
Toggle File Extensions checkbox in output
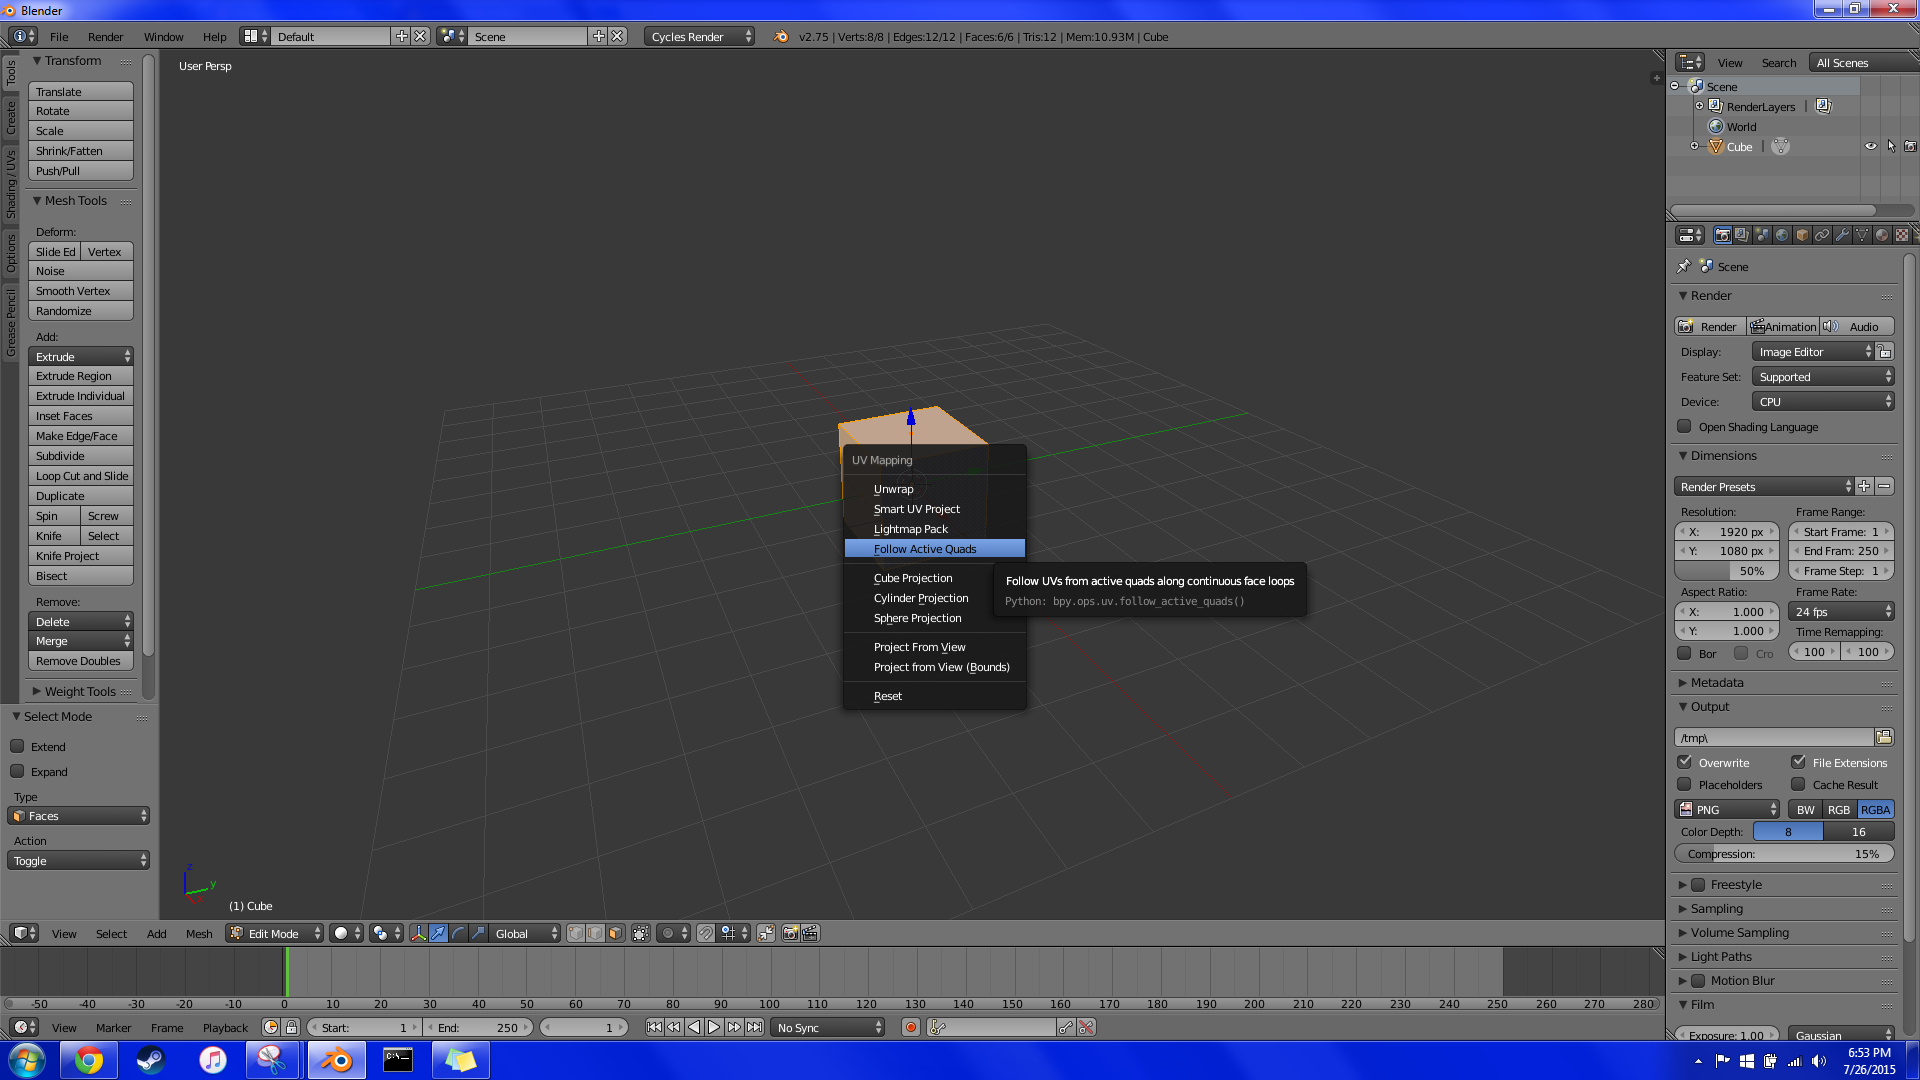point(1796,761)
